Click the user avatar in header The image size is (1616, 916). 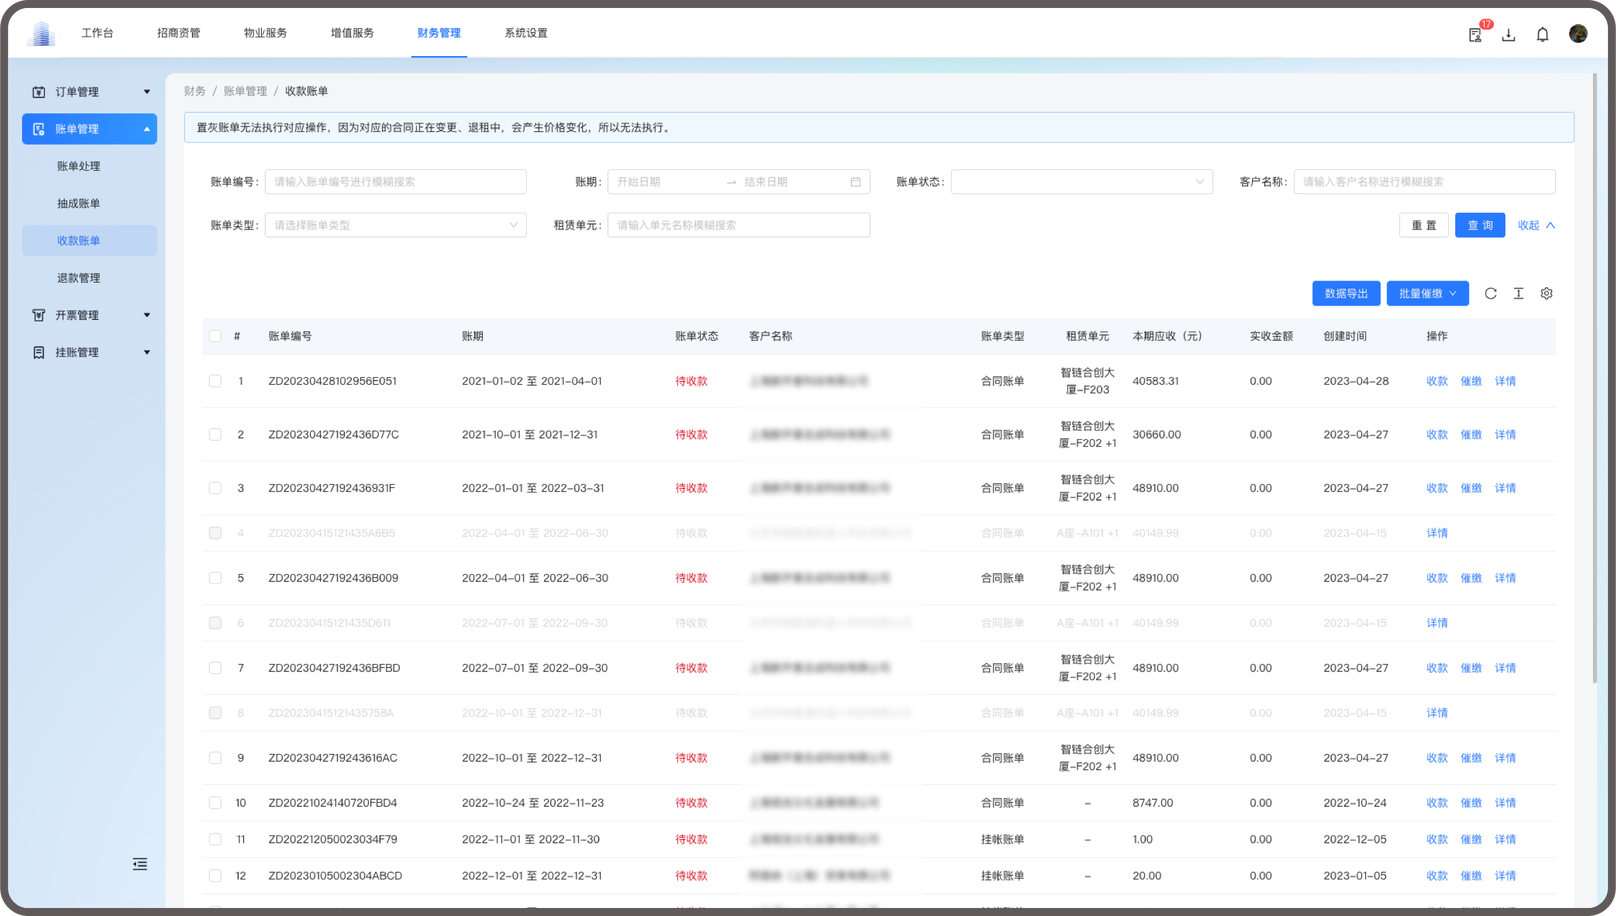tap(1578, 34)
